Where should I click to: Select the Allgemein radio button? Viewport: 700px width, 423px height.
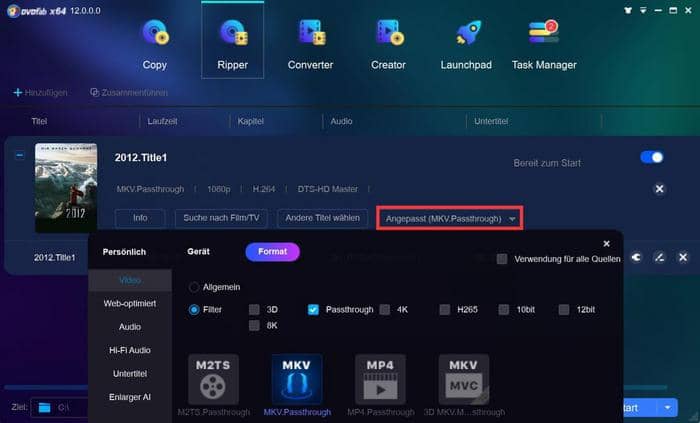point(194,287)
